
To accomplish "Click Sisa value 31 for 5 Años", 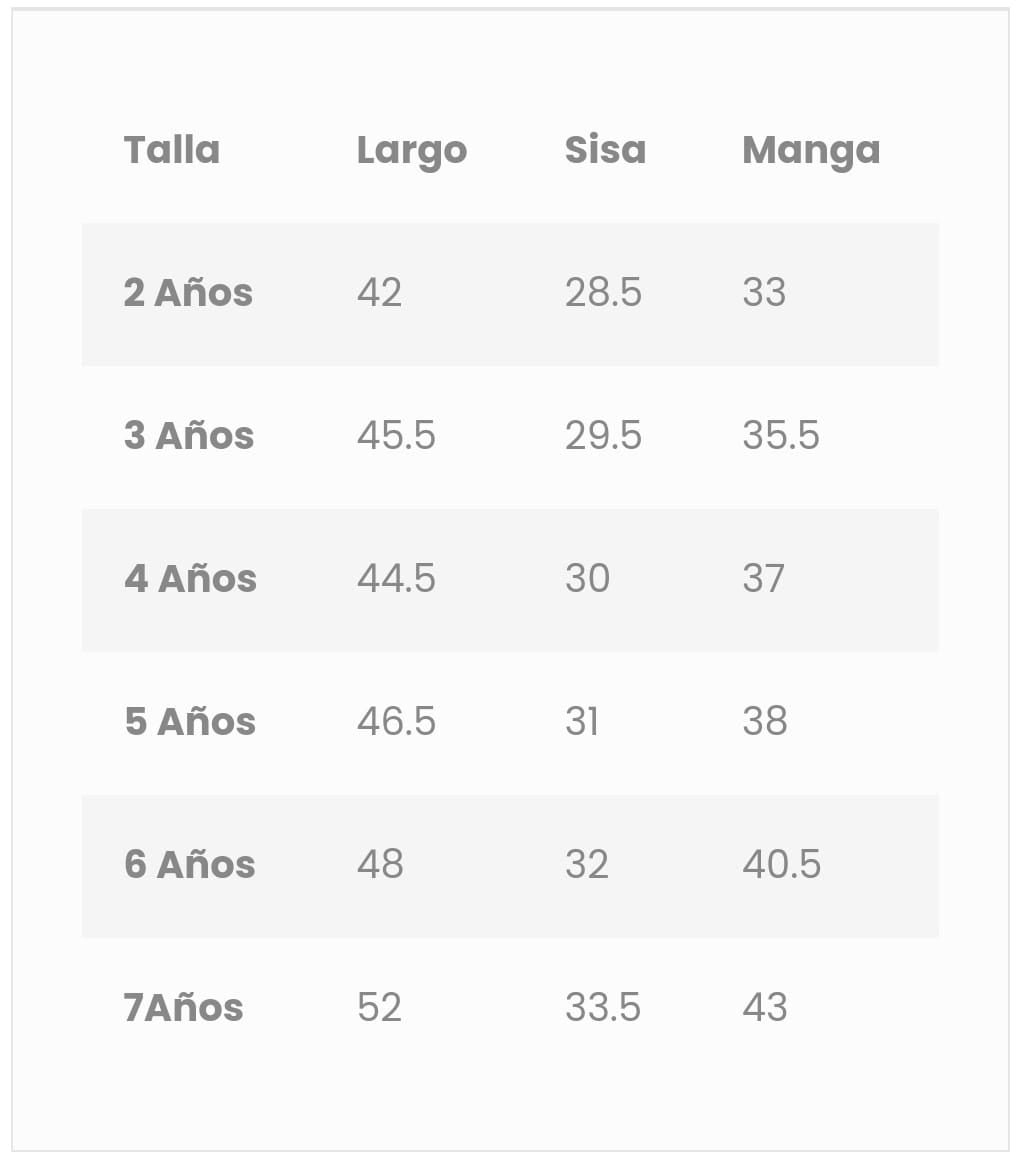I will (582, 722).
